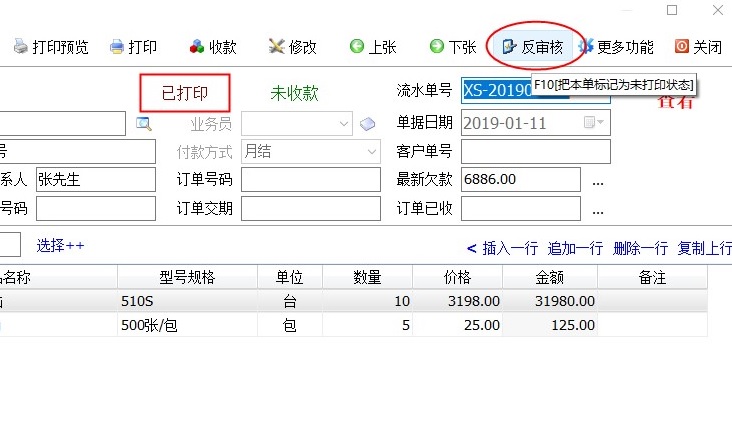Click the 打印预览 print preview toolbar button

coord(52,47)
